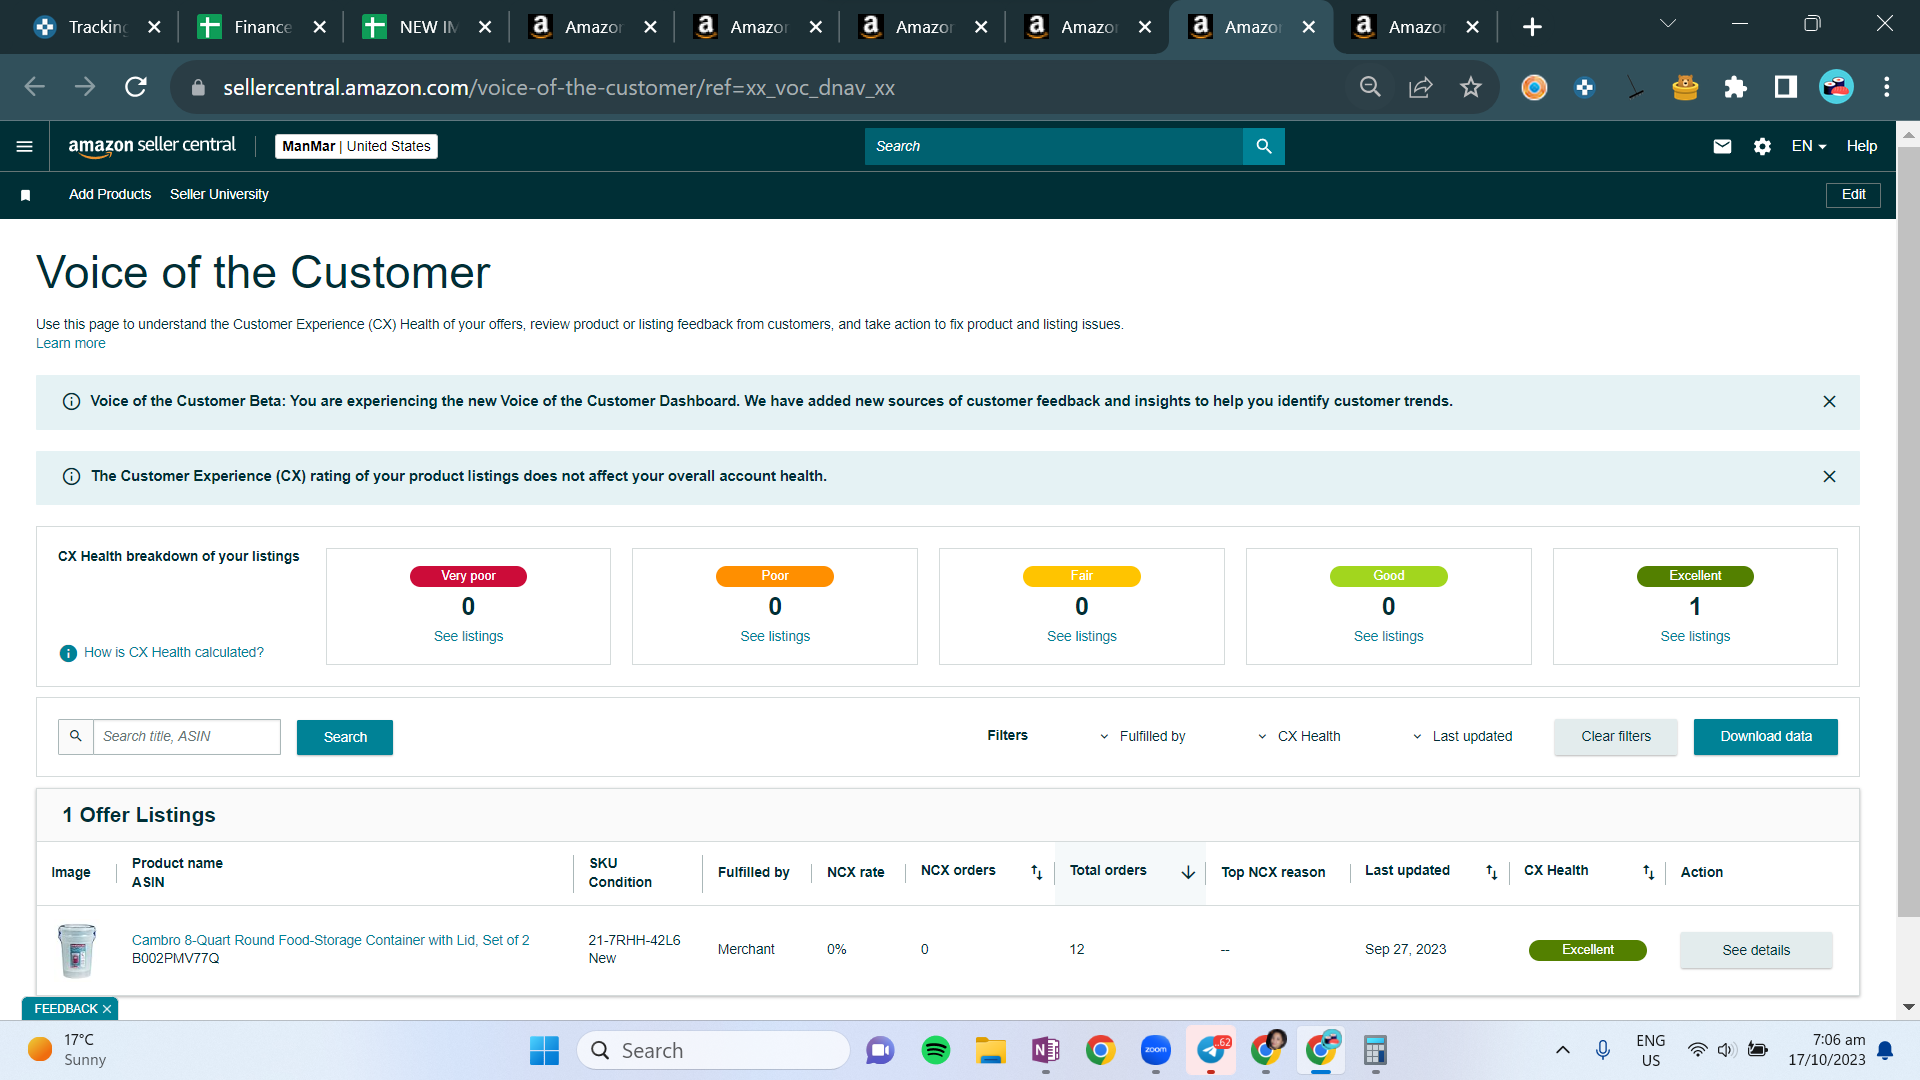Open Chrome three-dot menu
The height and width of the screenshot is (1080, 1920).
point(1886,87)
